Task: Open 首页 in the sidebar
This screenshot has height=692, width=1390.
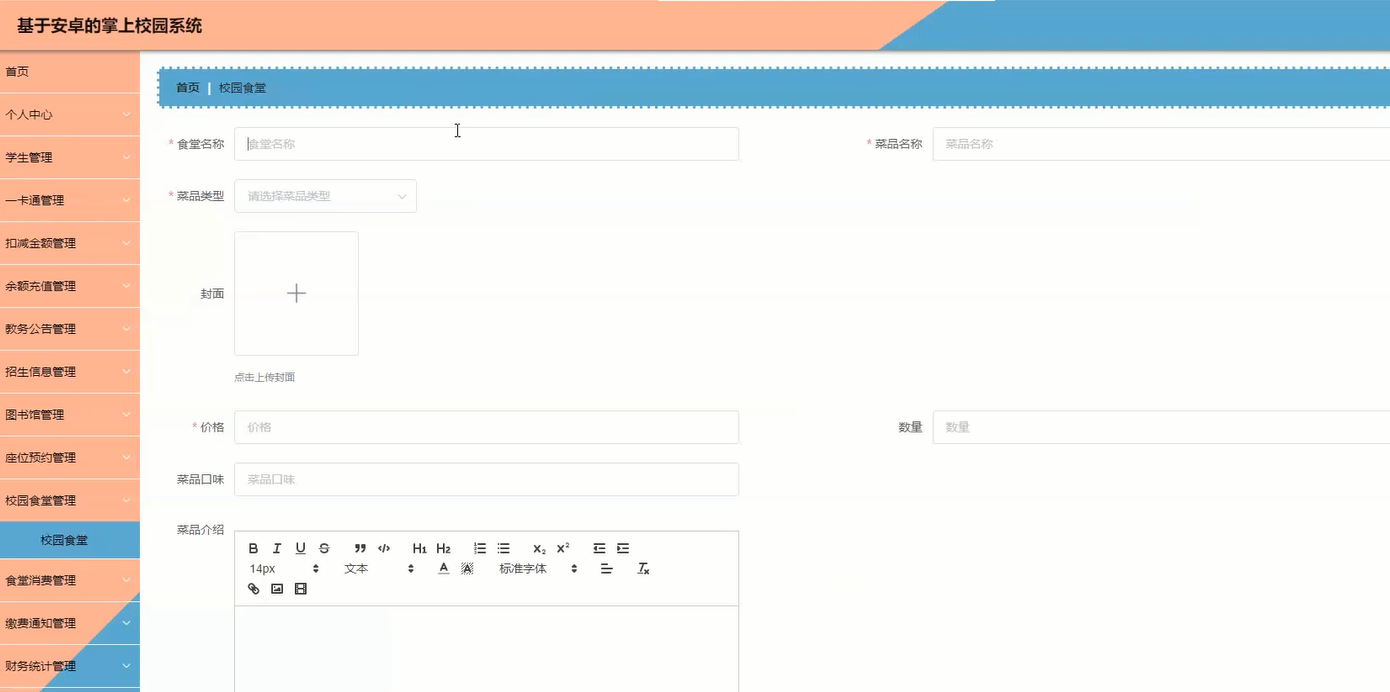Action: click(x=70, y=72)
